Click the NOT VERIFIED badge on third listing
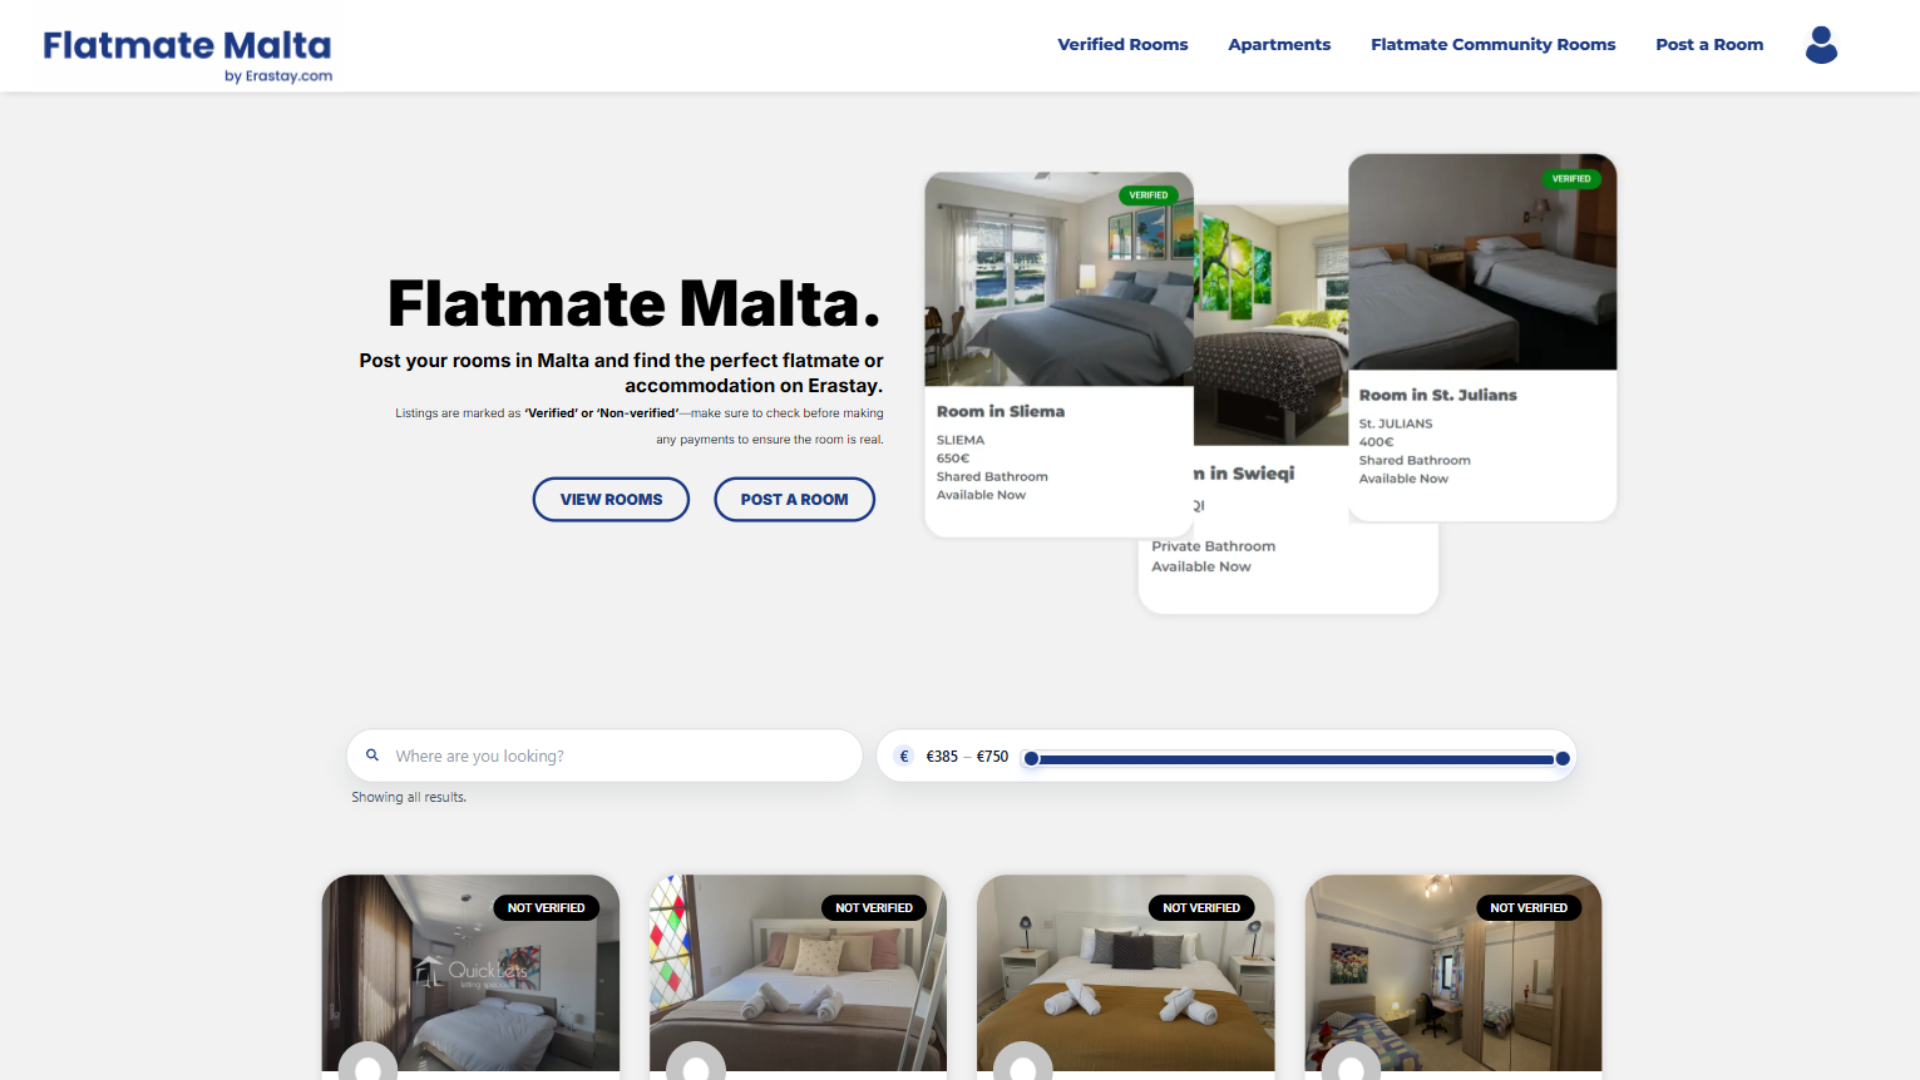This screenshot has height=1080, width=1920. (1203, 907)
